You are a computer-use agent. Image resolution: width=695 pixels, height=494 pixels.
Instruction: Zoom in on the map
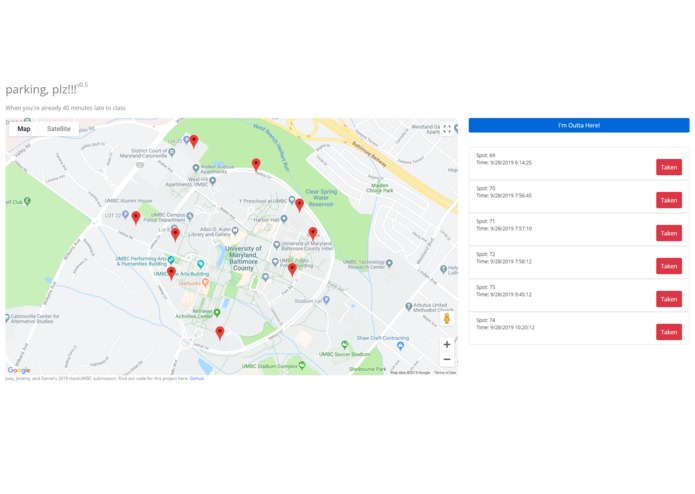click(x=447, y=344)
